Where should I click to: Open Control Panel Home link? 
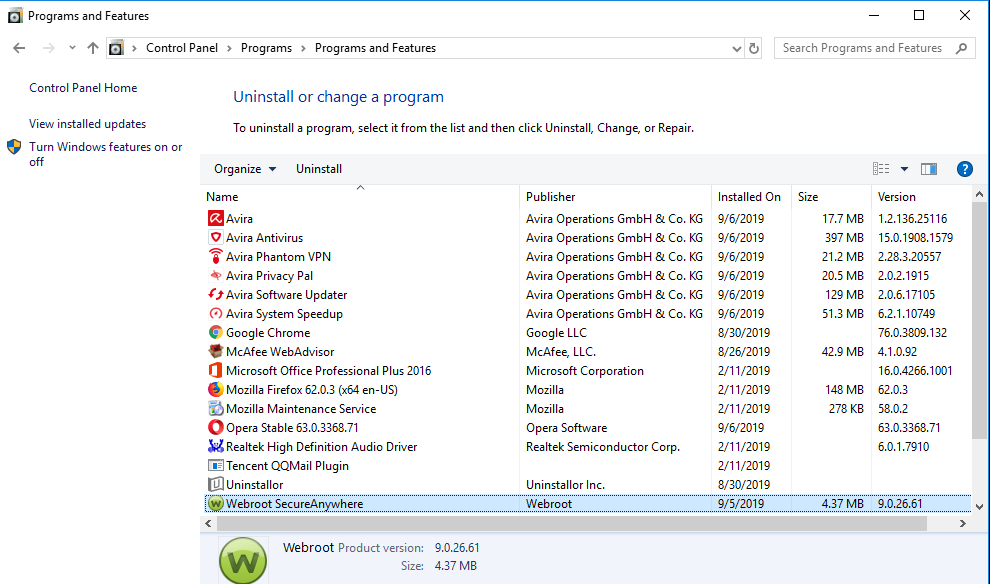tap(83, 88)
